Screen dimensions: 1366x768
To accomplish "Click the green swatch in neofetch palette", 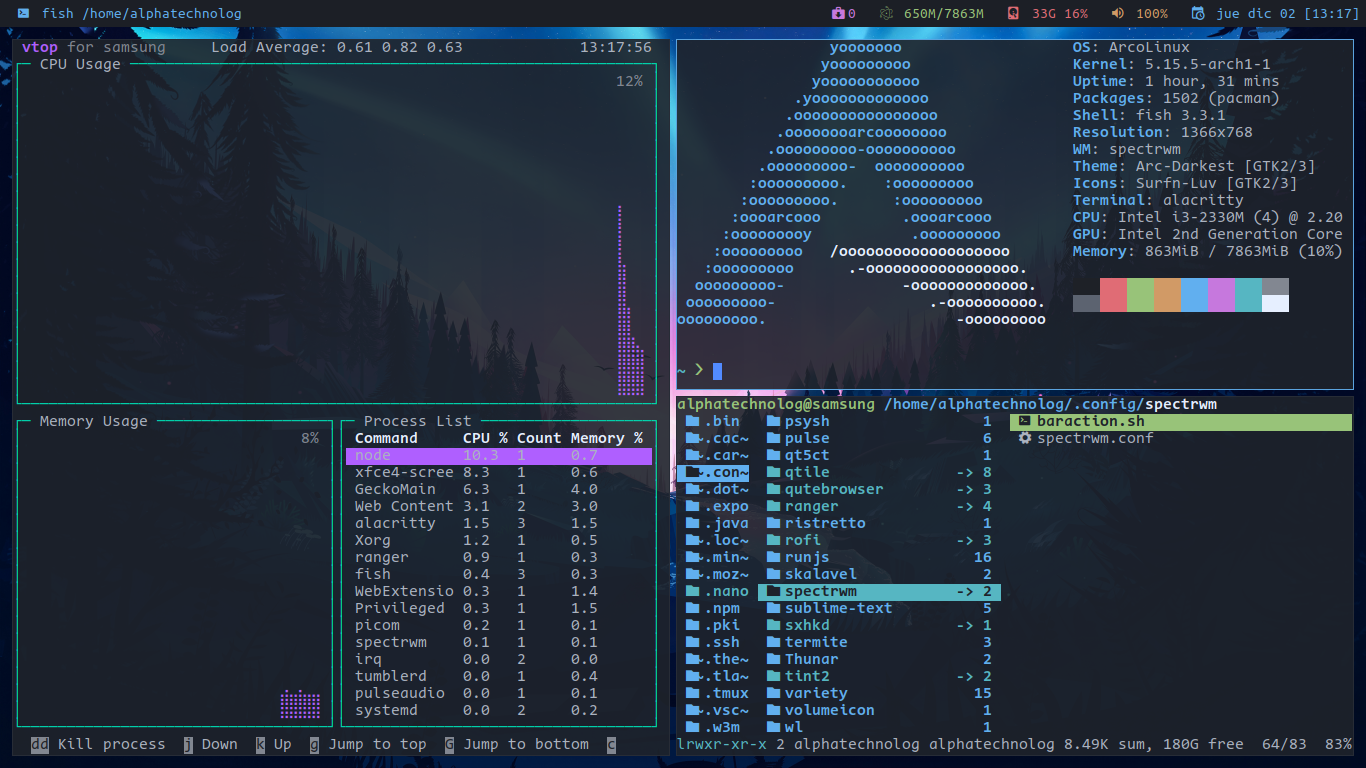I will (x=1140, y=295).
